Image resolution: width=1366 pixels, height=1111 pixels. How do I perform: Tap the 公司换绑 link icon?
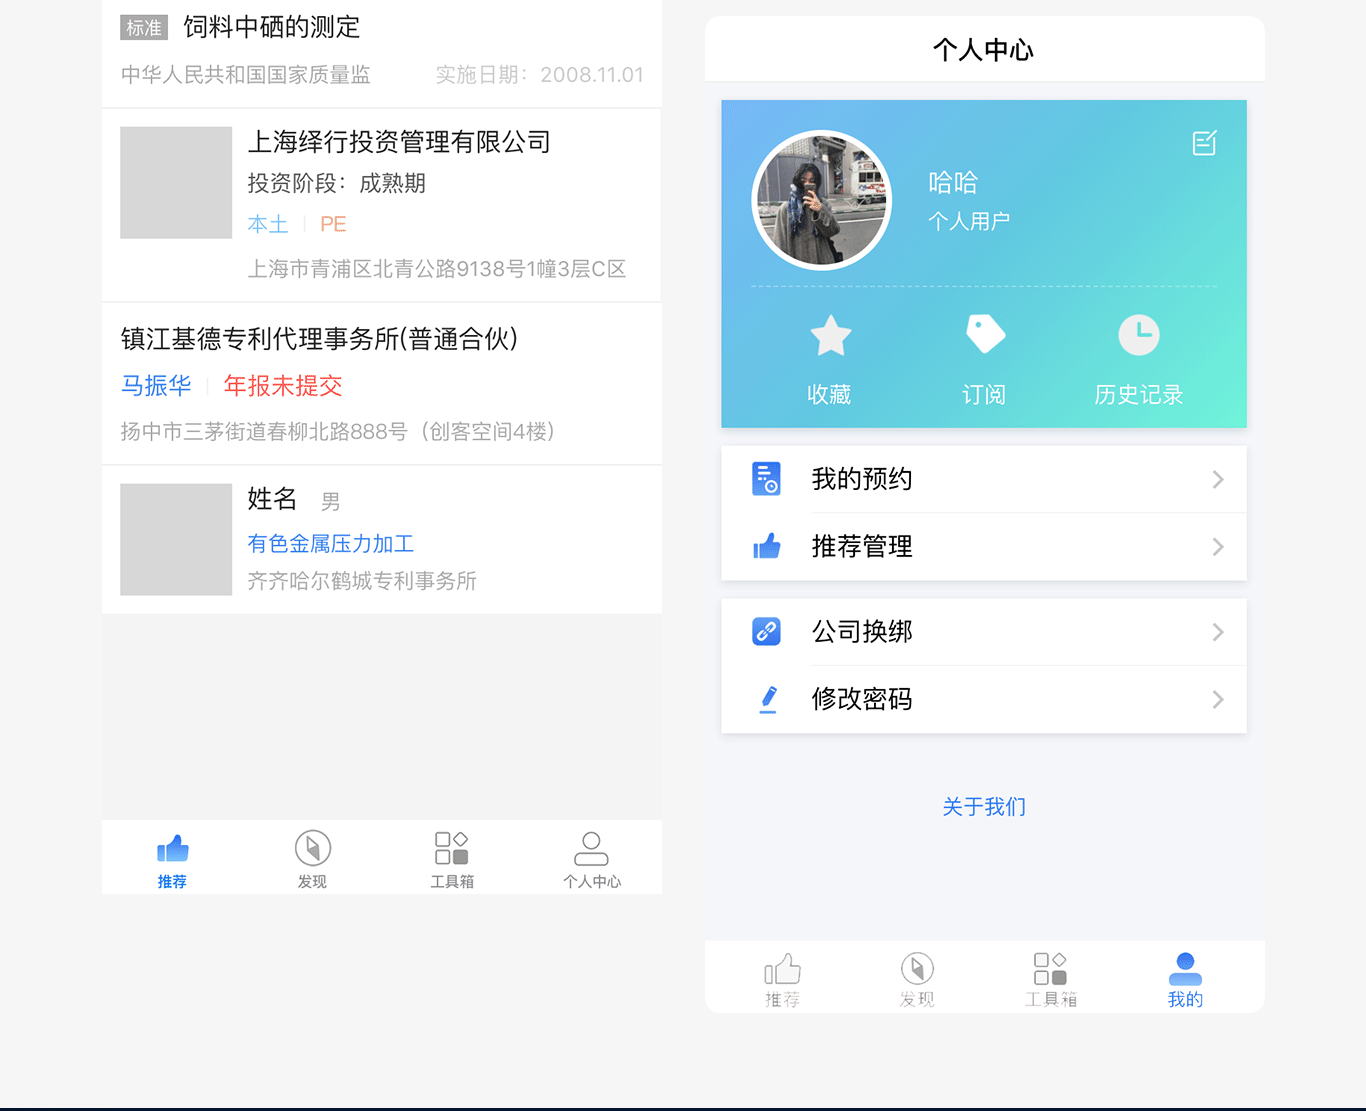[766, 631]
